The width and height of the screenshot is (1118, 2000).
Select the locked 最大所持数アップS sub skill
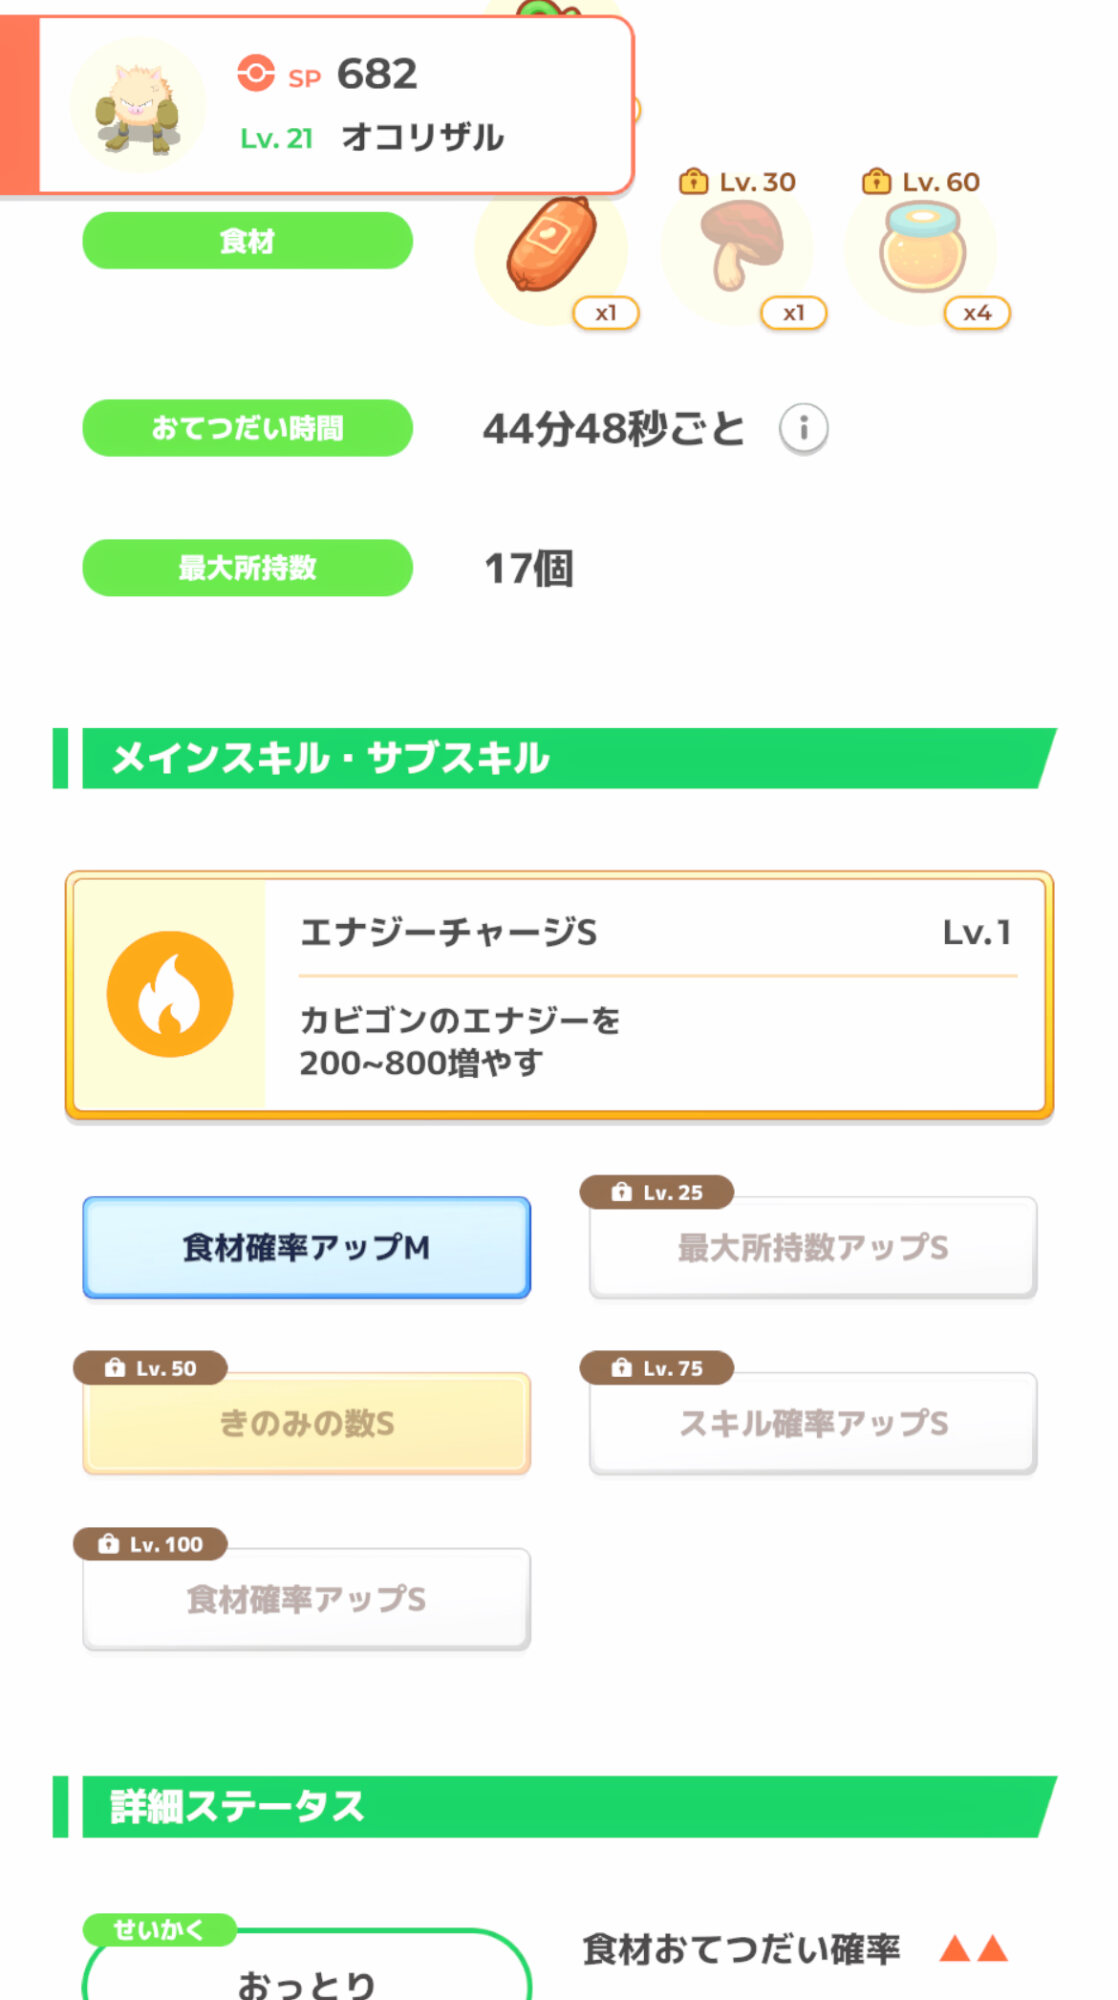(x=812, y=1247)
